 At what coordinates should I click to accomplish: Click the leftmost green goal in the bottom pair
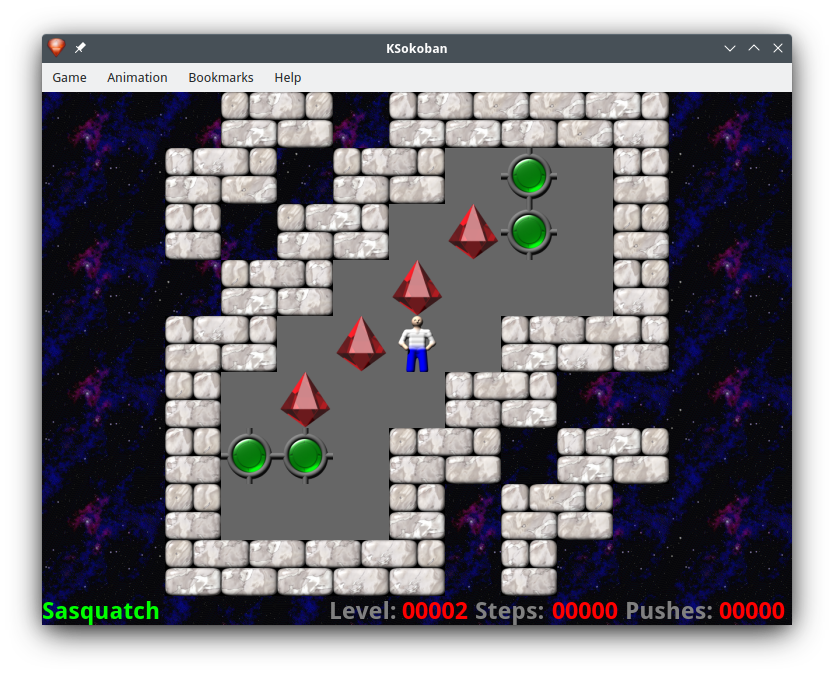[248, 455]
